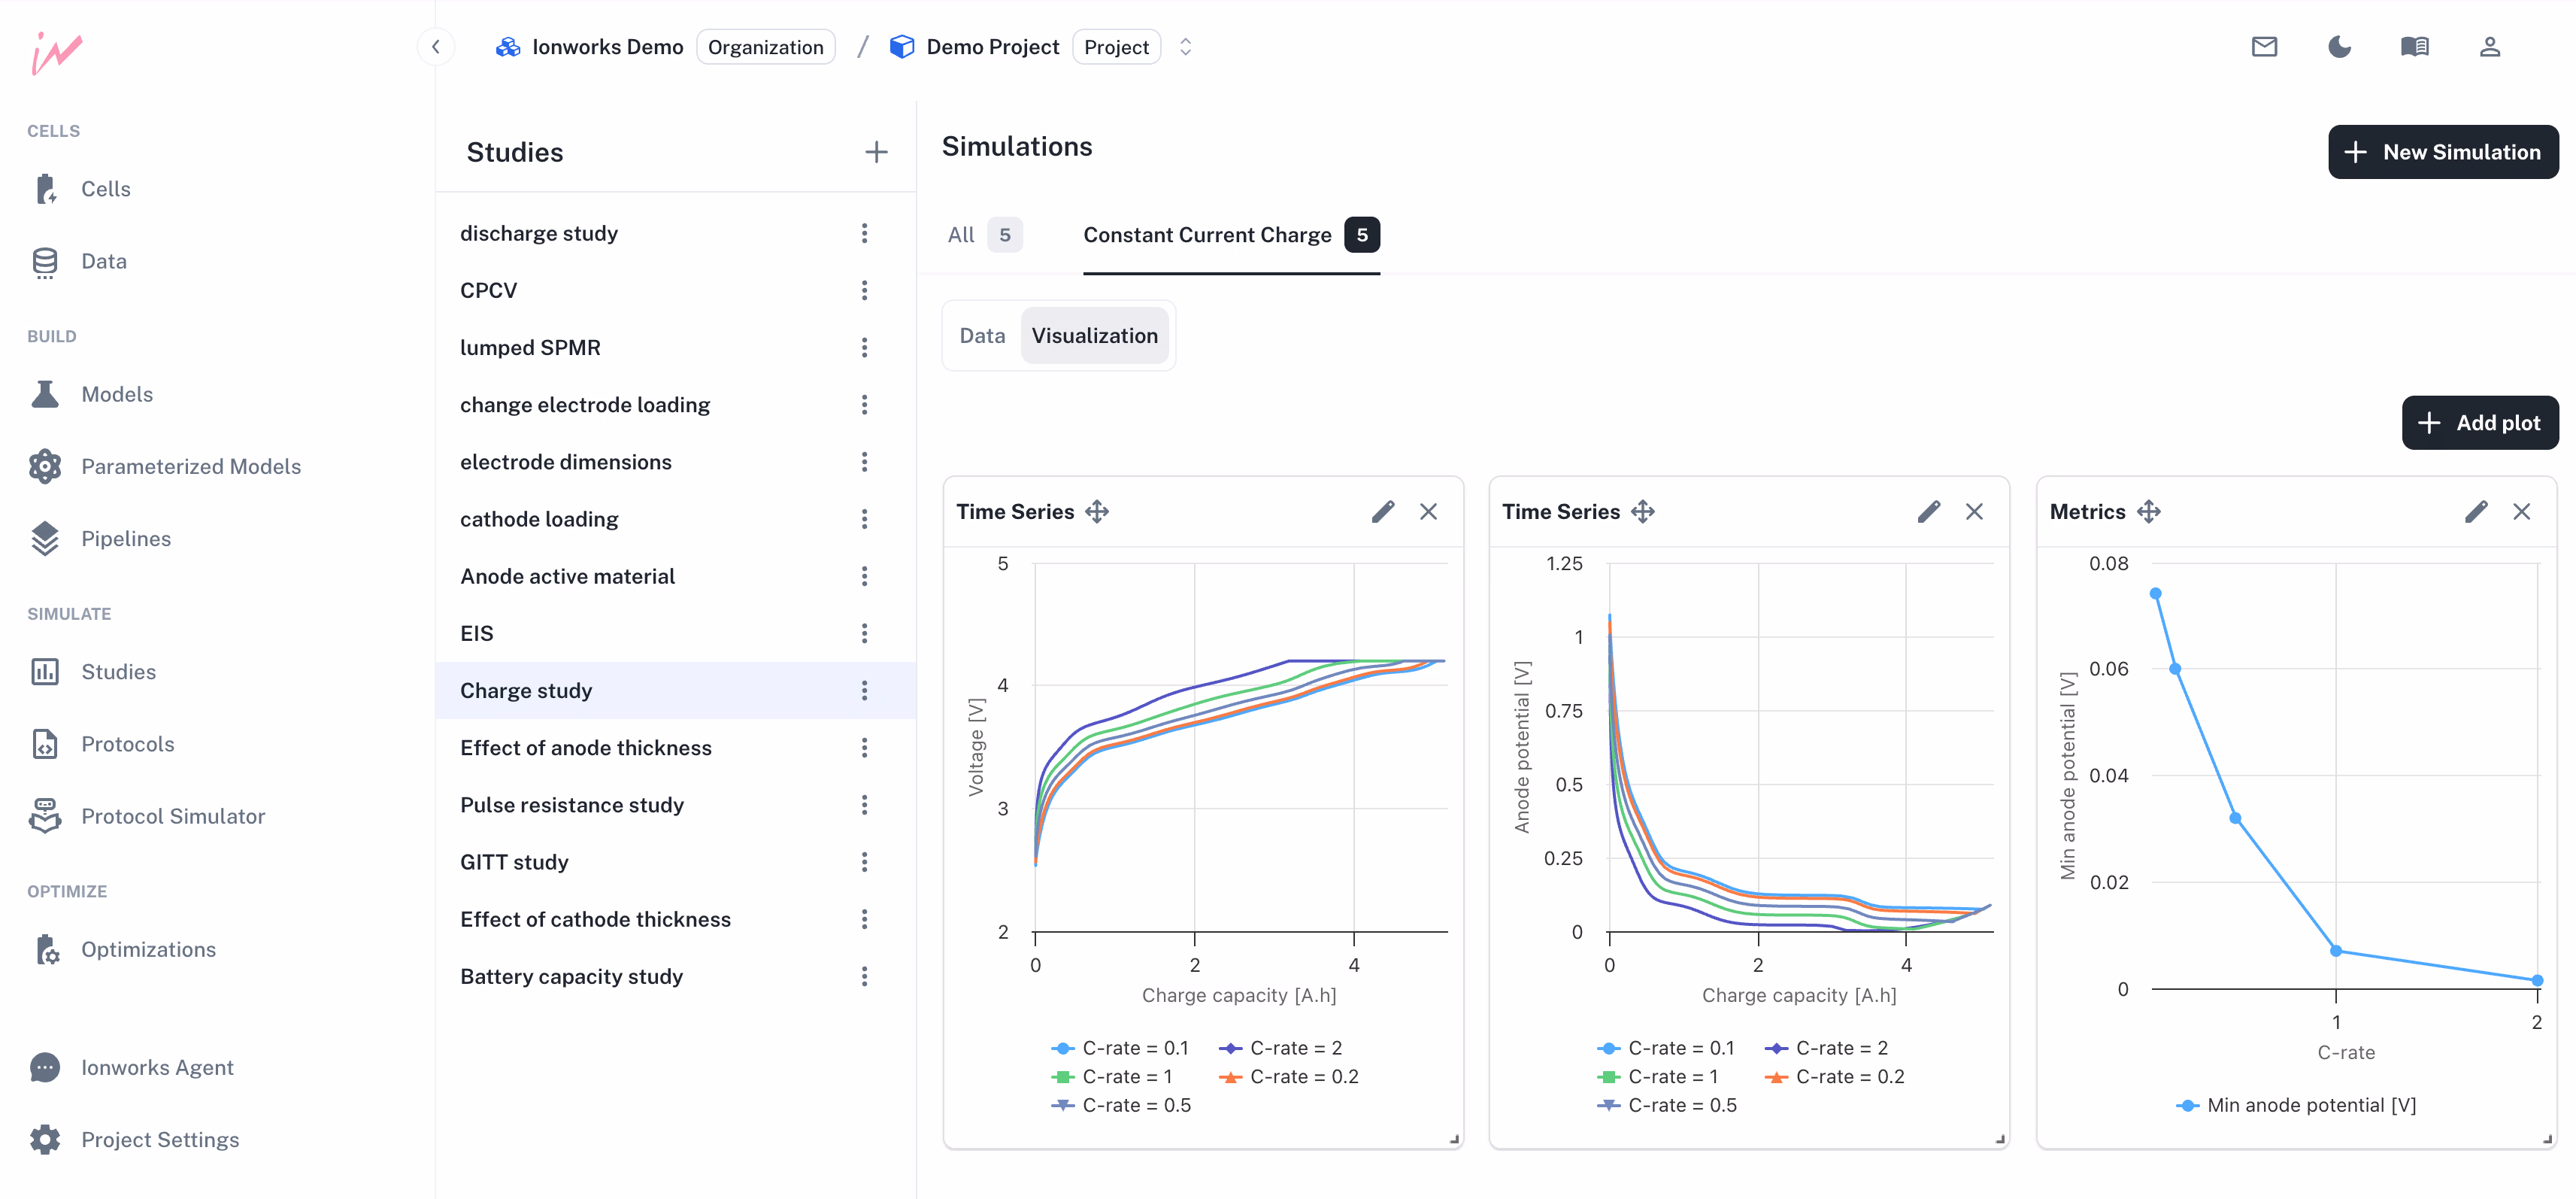Click the mail inbox icon
This screenshot has width=2576, height=1199.
[2264, 47]
